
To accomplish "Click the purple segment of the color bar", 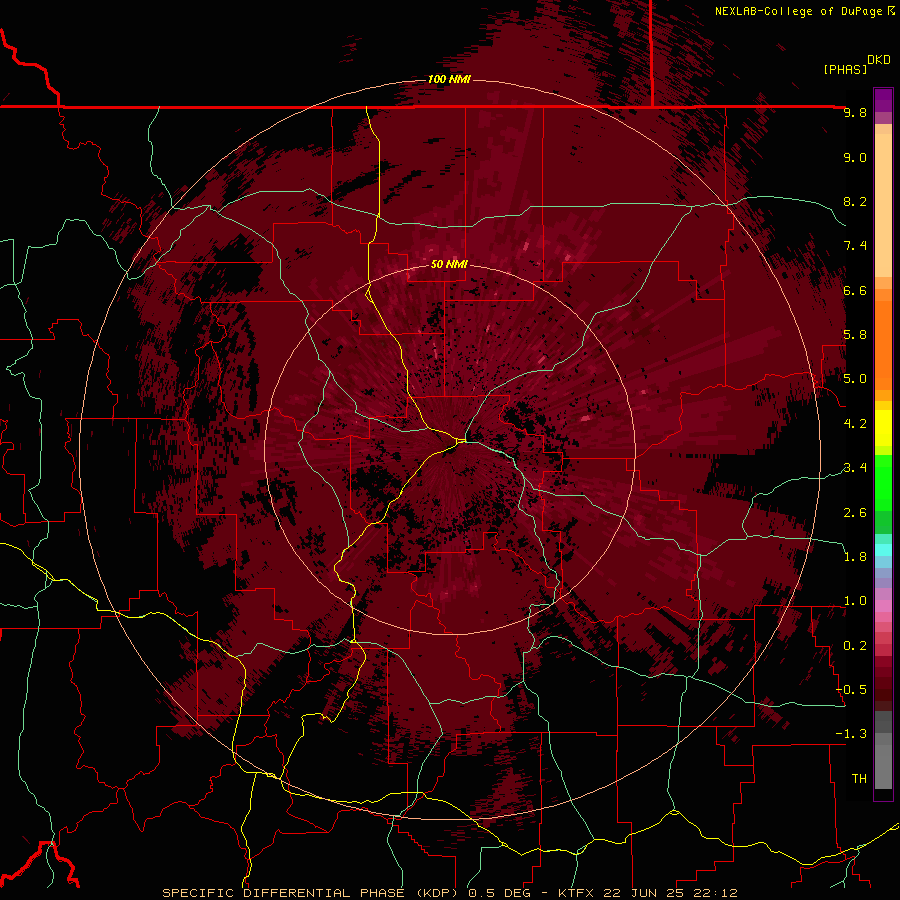I will click(883, 100).
